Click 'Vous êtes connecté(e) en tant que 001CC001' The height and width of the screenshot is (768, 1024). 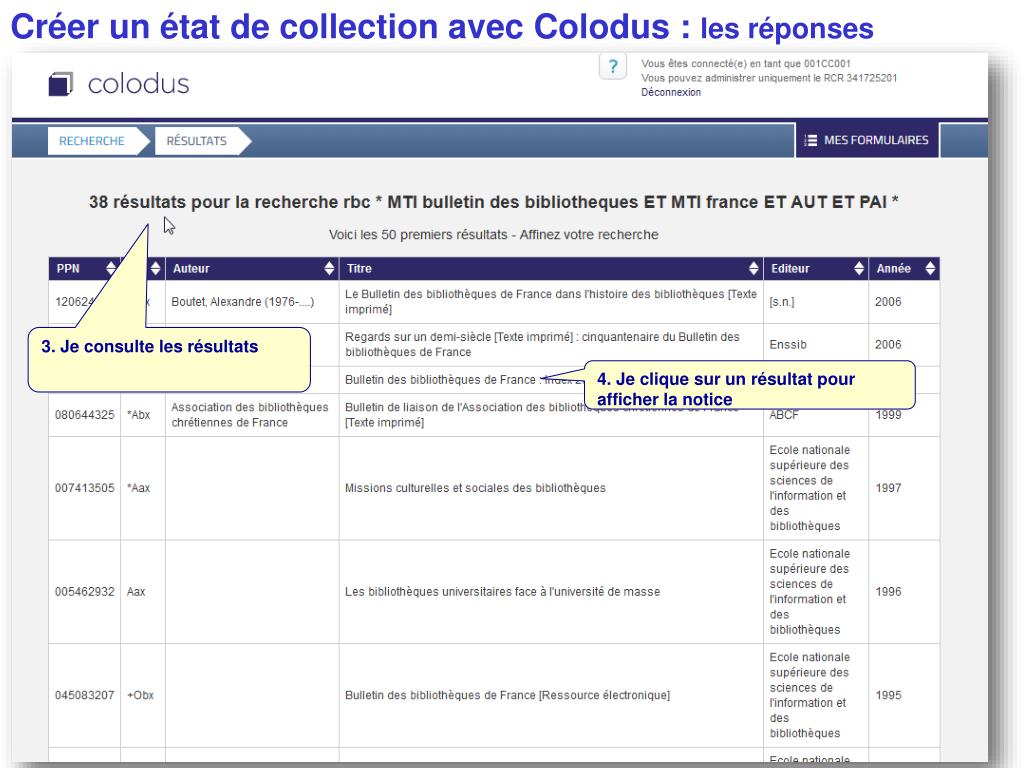(x=746, y=63)
